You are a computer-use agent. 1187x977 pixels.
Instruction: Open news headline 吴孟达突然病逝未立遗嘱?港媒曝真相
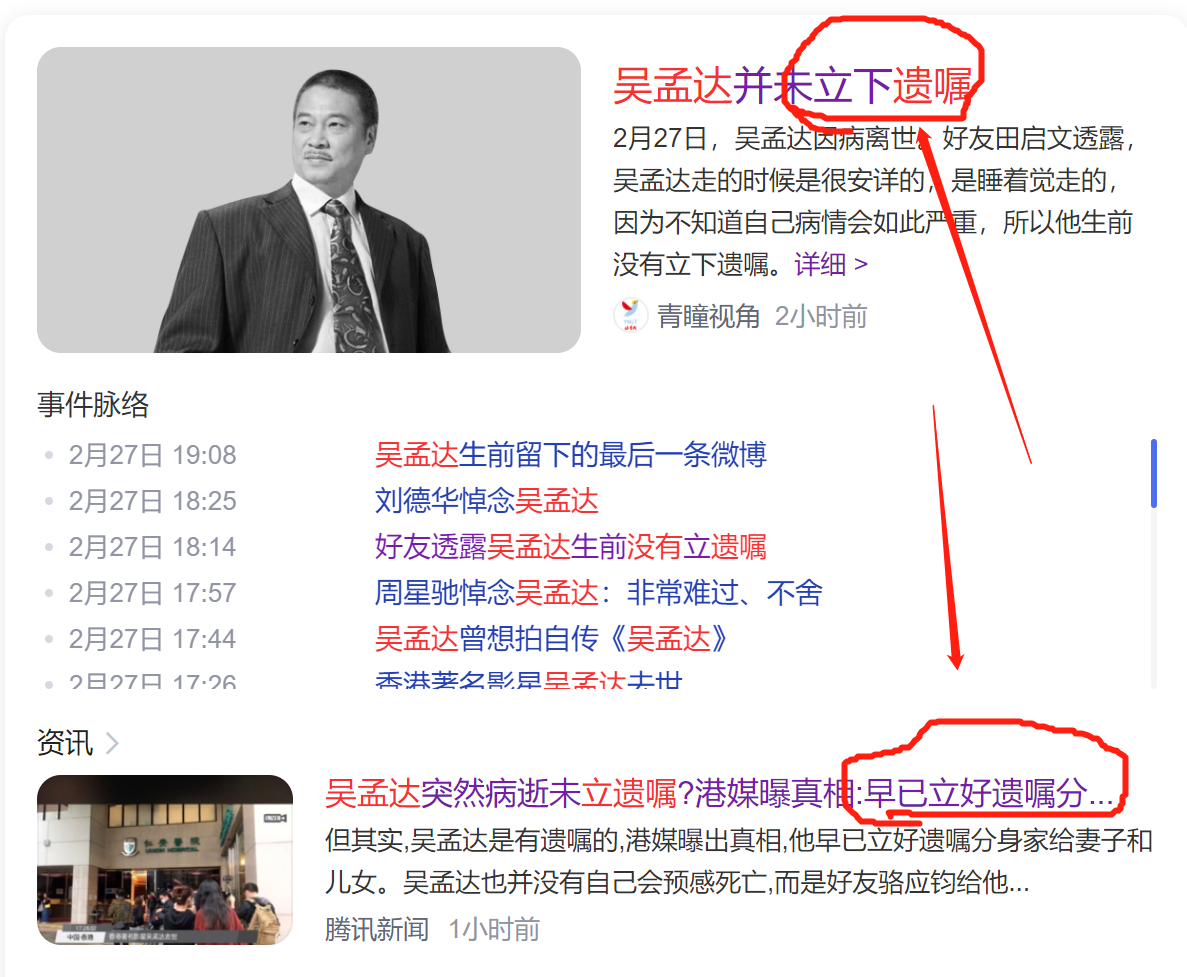pyautogui.click(x=719, y=793)
